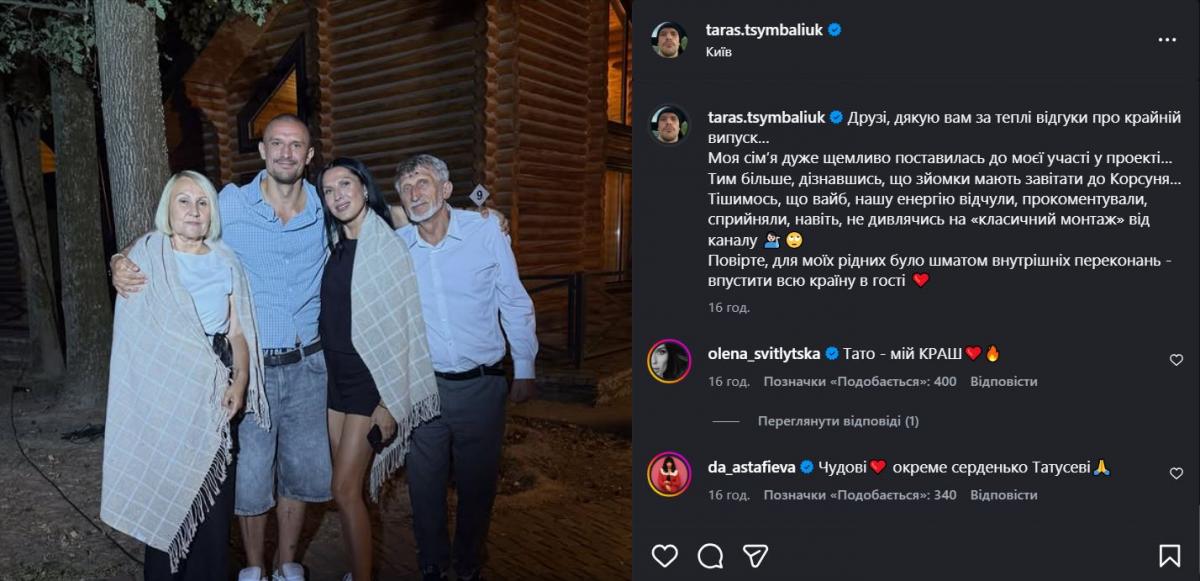Open da_astafieva profile avatar
1200x581 pixels.
pyautogui.click(x=669, y=474)
